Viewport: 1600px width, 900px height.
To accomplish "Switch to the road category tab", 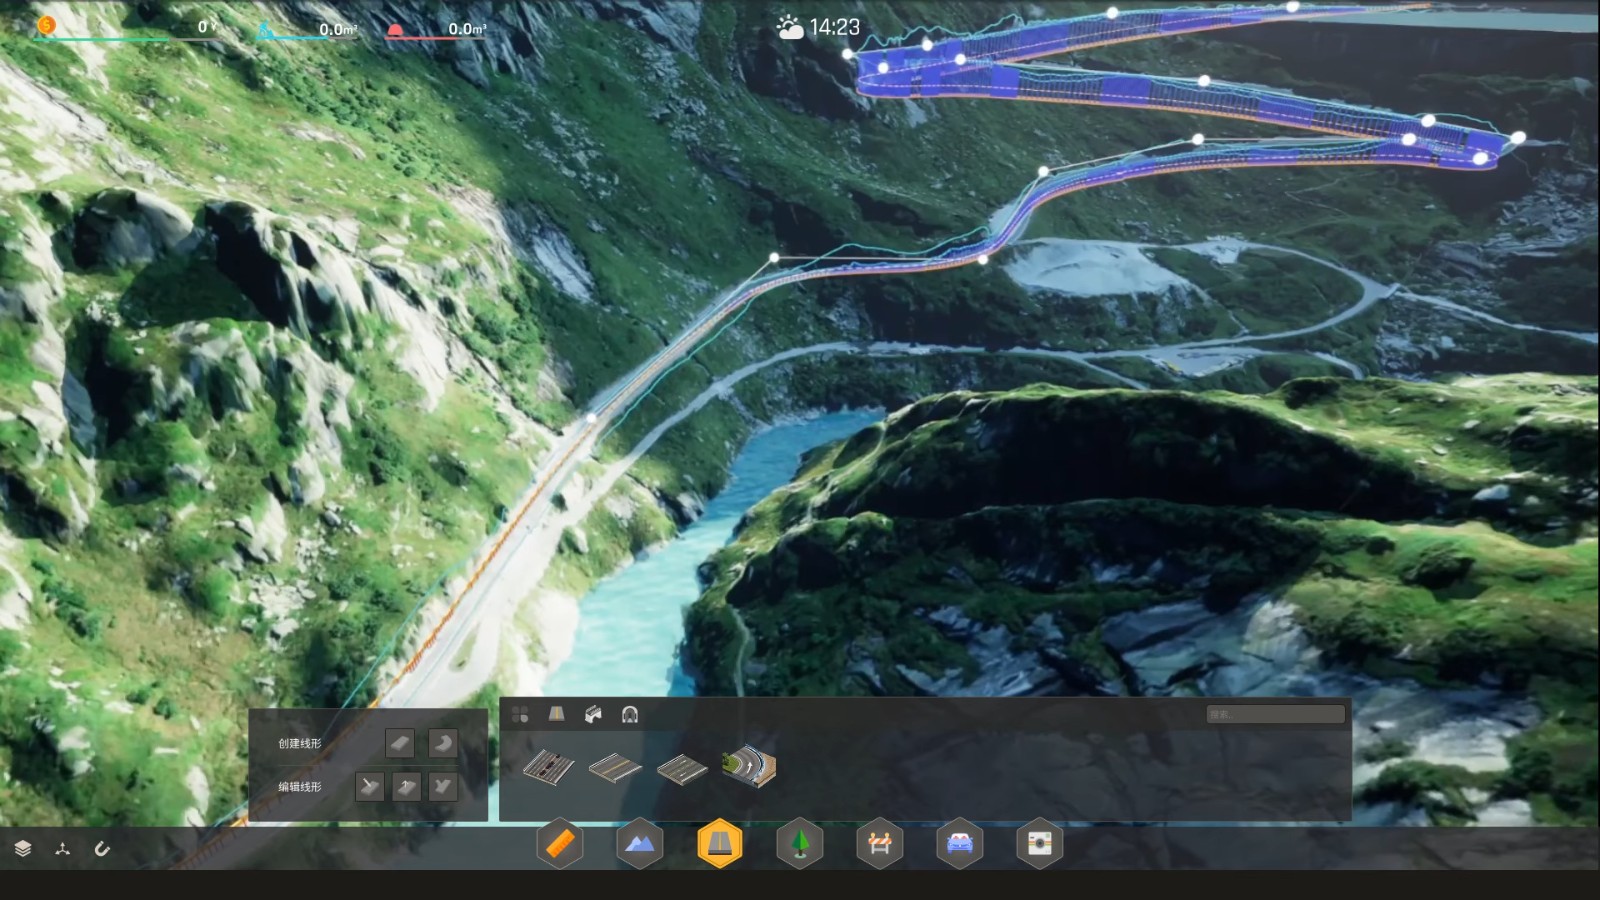I will pos(557,714).
